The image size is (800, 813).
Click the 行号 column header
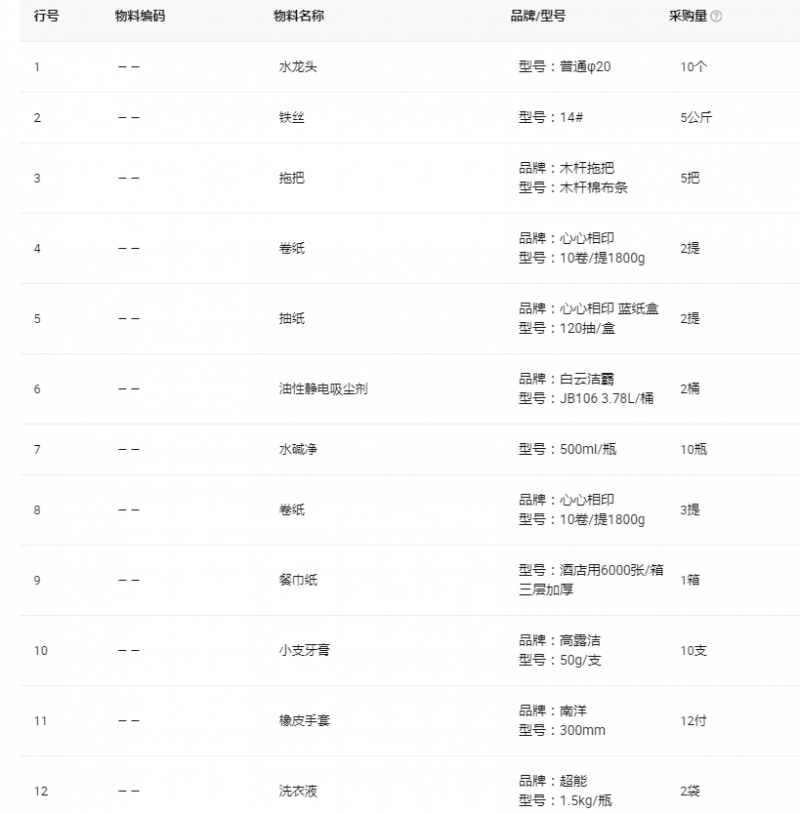click(x=47, y=16)
